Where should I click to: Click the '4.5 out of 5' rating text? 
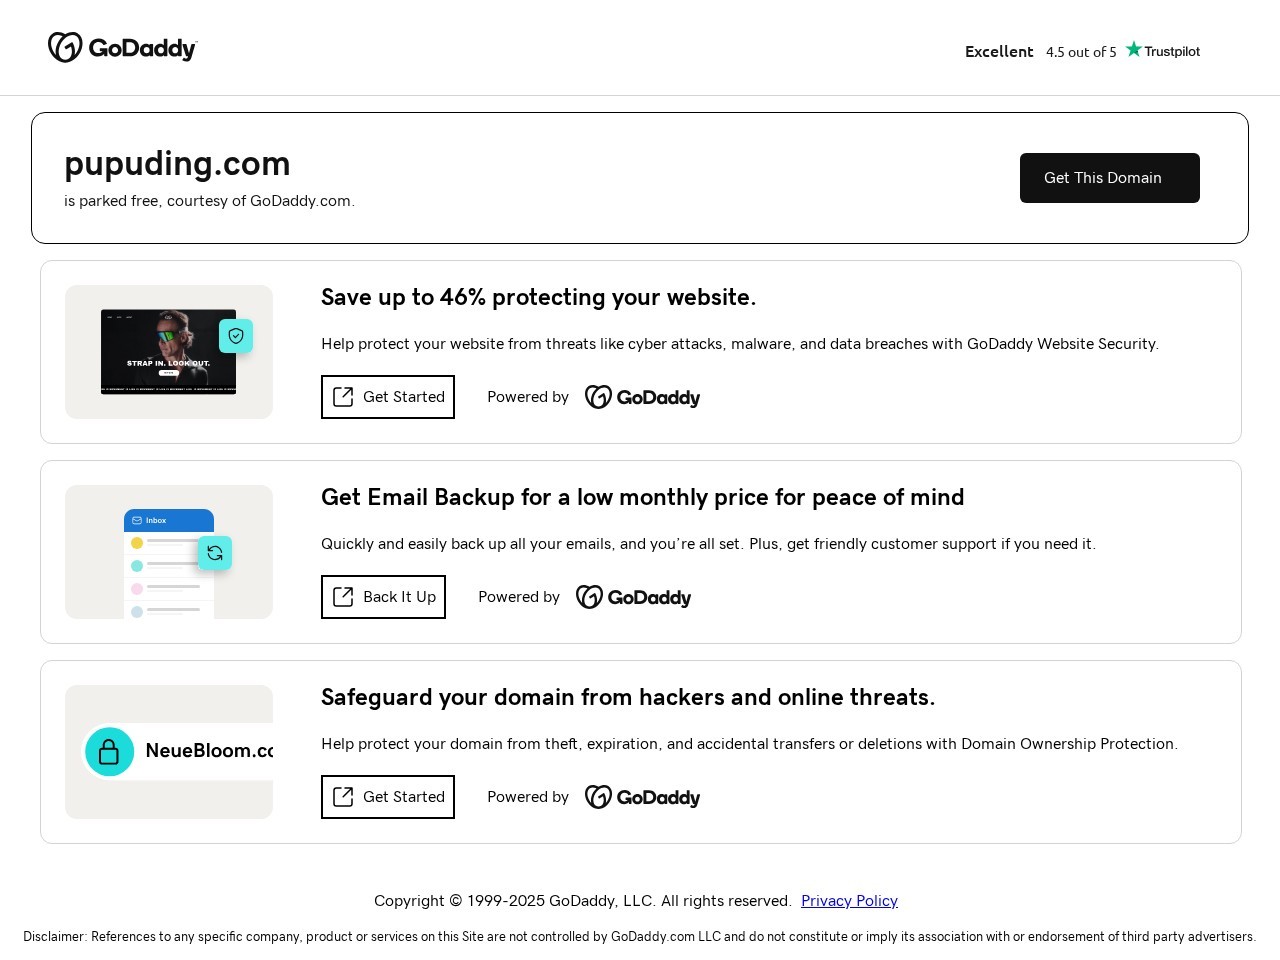click(x=1081, y=52)
